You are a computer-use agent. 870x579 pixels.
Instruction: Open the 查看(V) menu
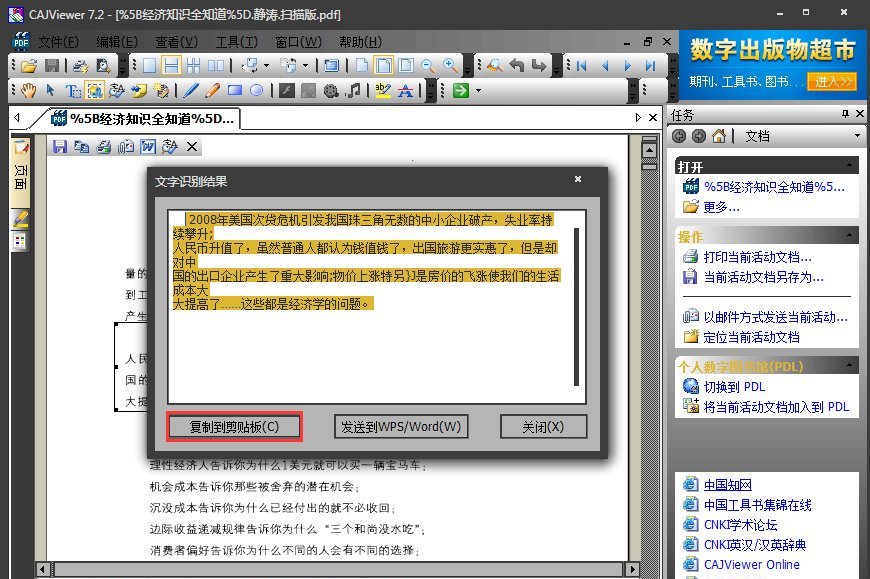[x=176, y=42]
